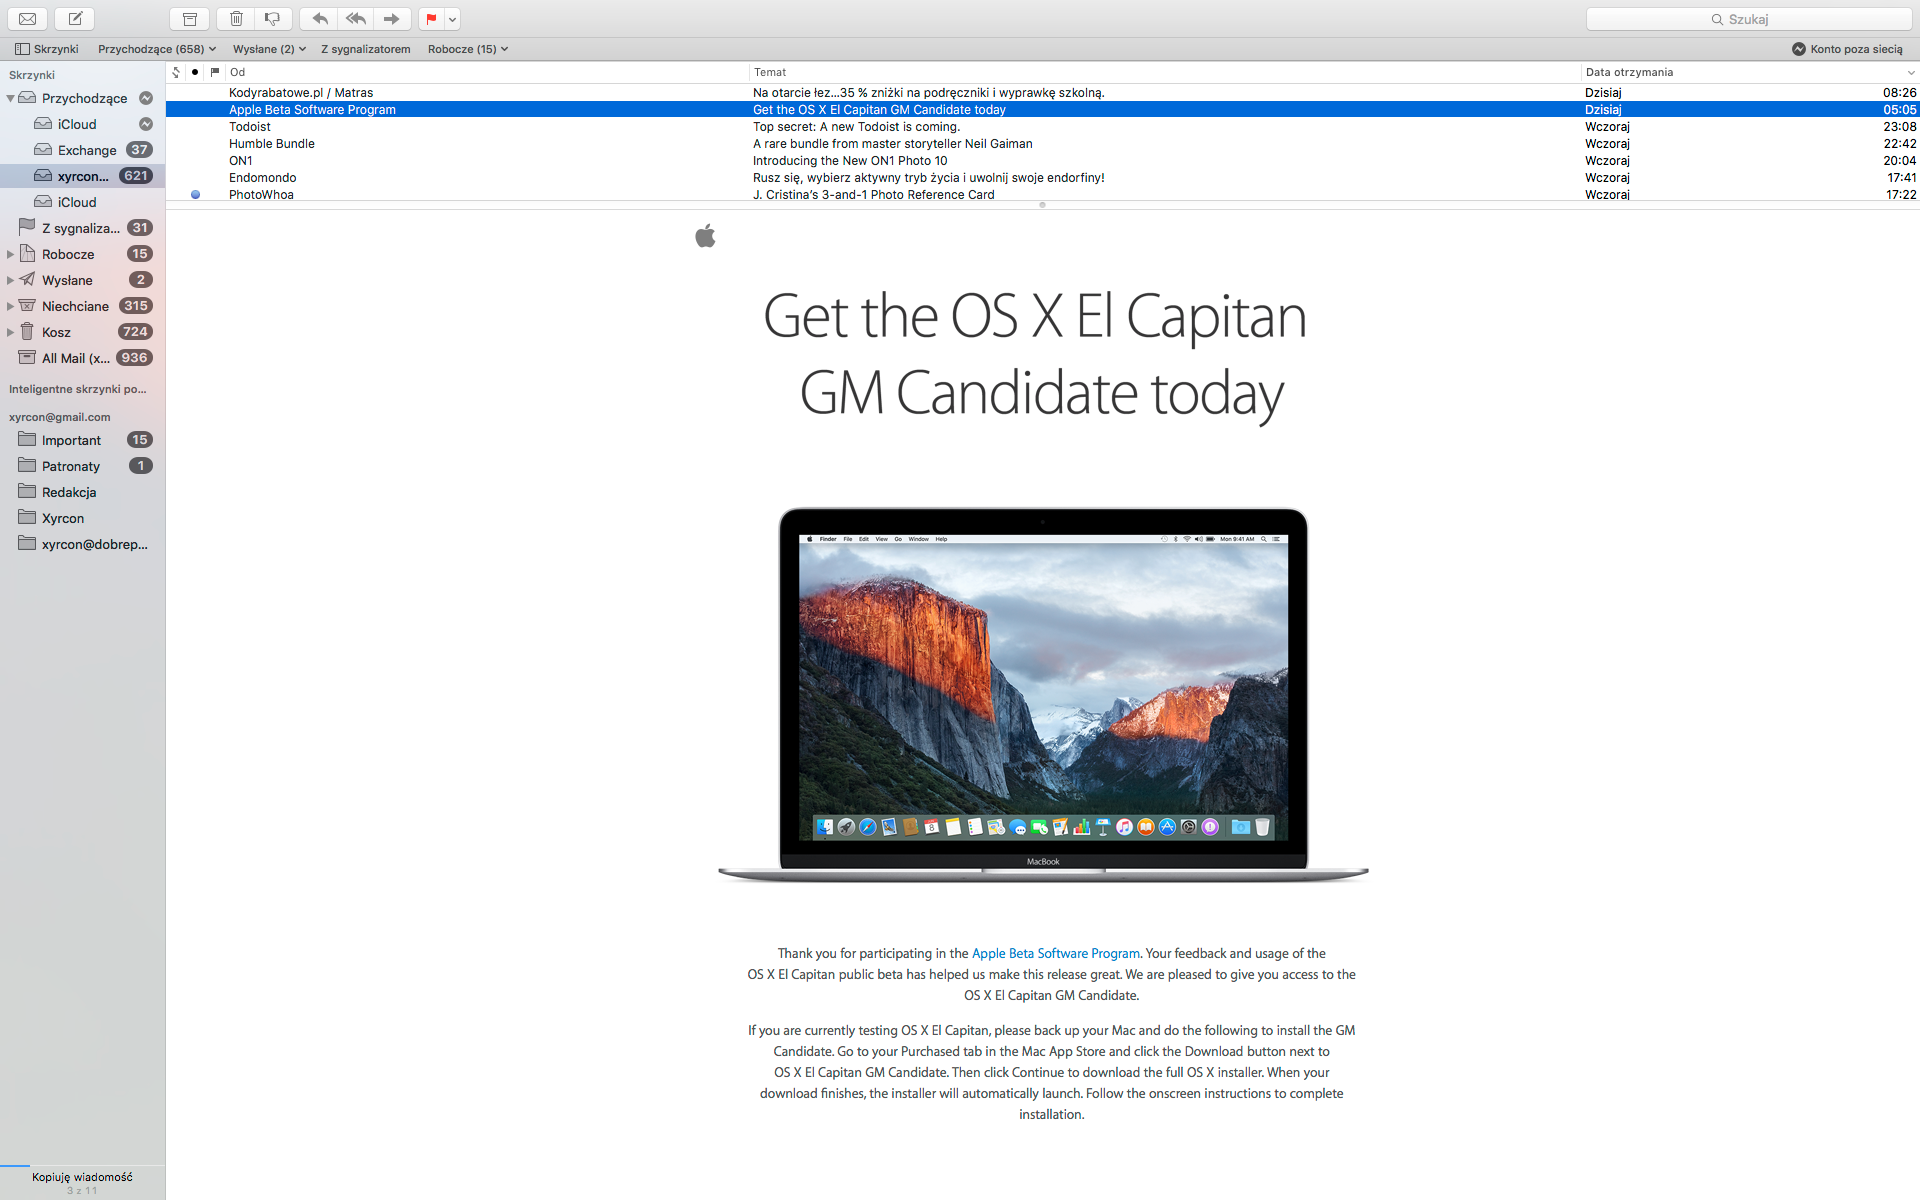The image size is (1920, 1200).
Task: Select the Xyrcon folder
Action: pyautogui.click(x=82, y=518)
